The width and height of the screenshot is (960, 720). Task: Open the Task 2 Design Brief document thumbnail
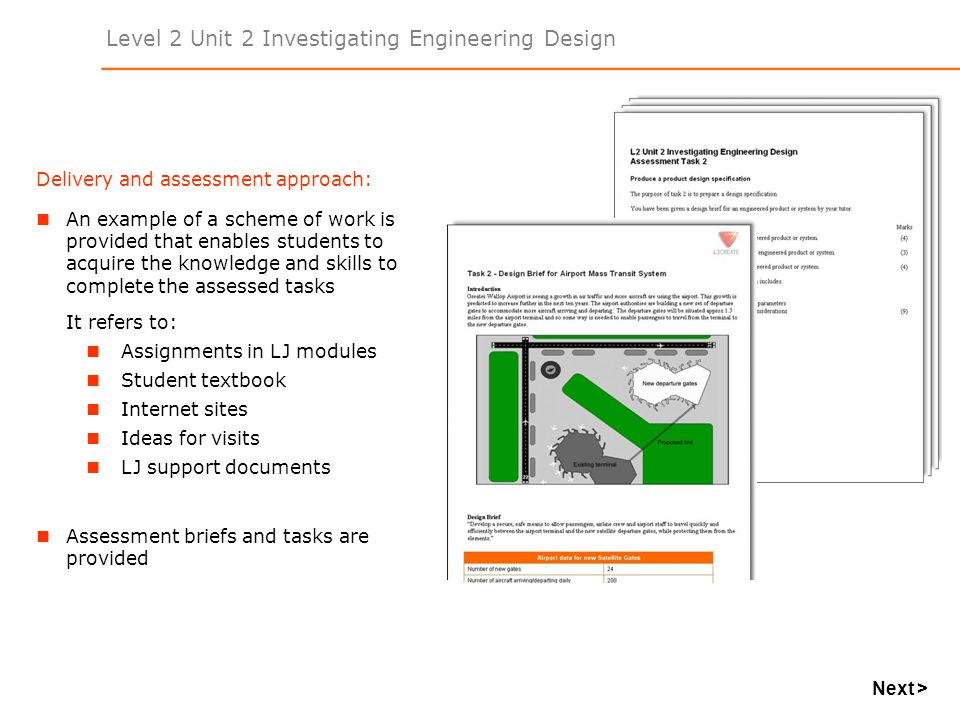pyautogui.click(x=600, y=402)
